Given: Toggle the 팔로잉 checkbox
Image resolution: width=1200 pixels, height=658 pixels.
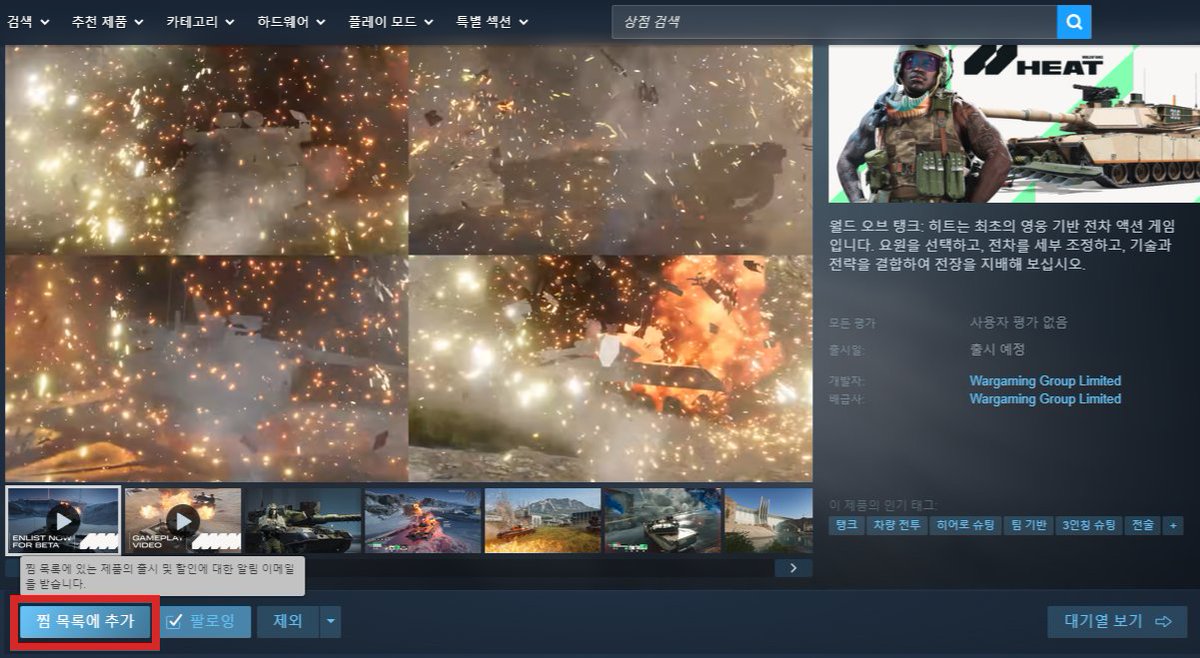Looking at the screenshot, I should pyautogui.click(x=174, y=622).
